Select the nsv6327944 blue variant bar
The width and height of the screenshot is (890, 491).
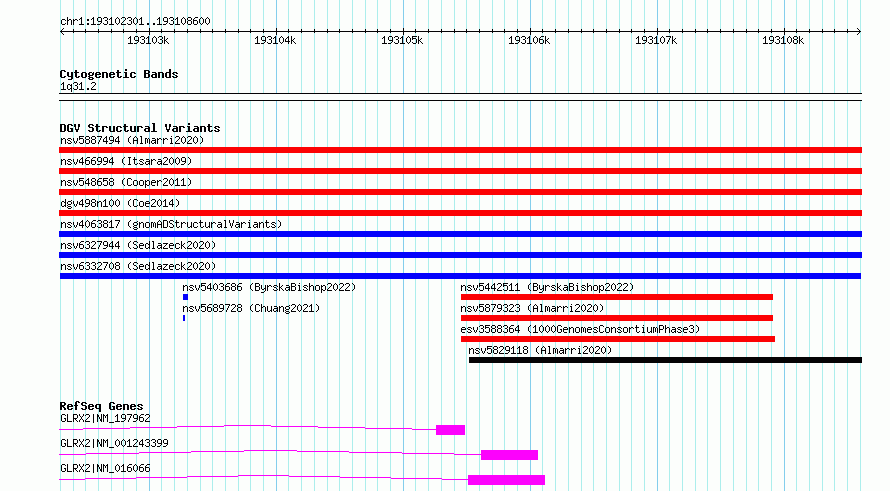coord(460,255)
